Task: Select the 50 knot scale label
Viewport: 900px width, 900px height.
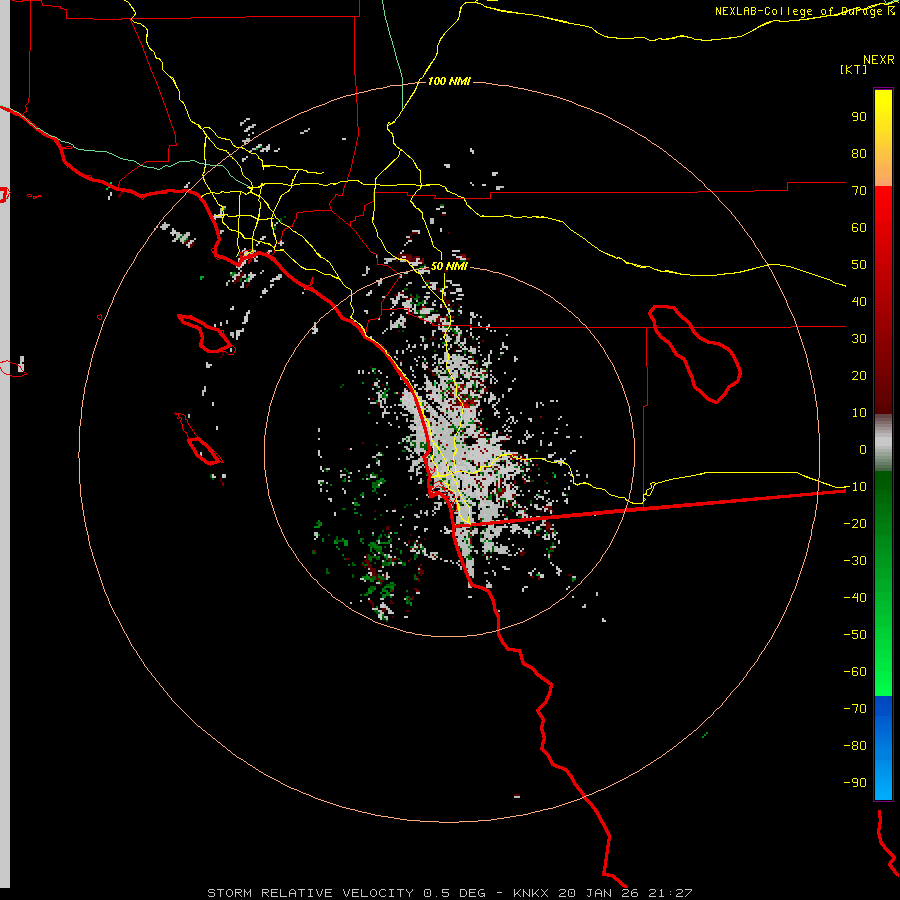Action: pos(859,265)
